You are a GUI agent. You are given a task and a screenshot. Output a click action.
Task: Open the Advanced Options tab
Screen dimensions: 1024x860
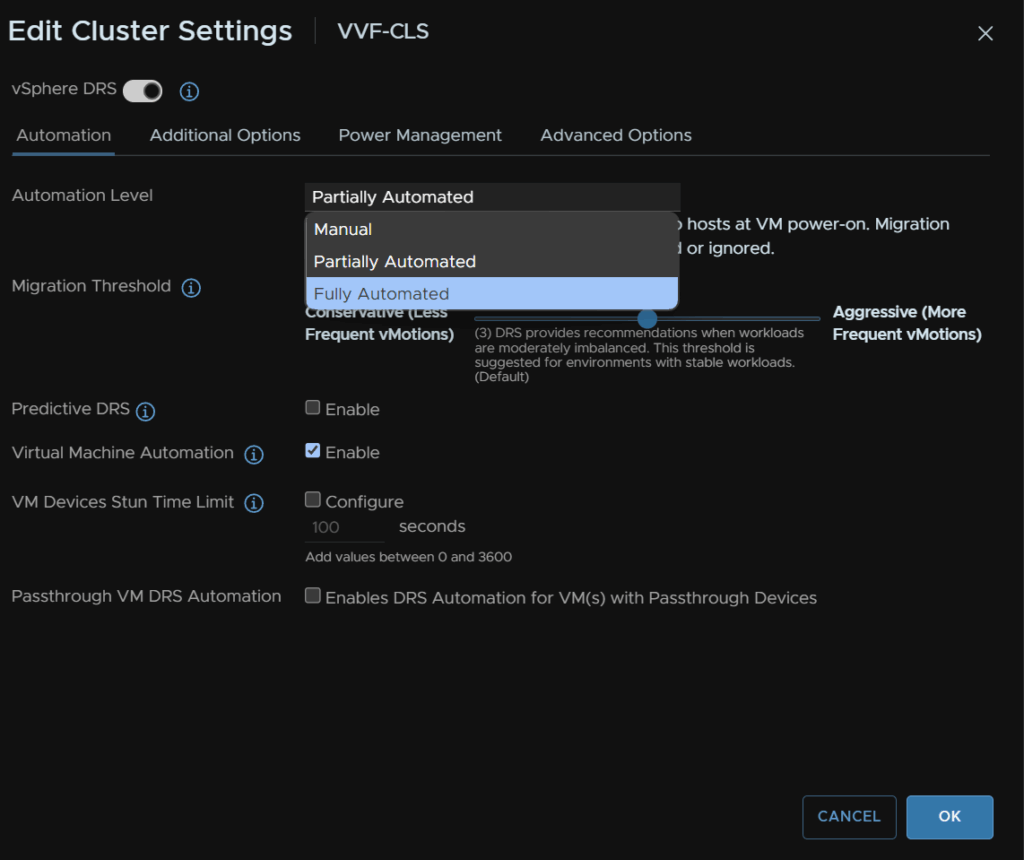616,135
